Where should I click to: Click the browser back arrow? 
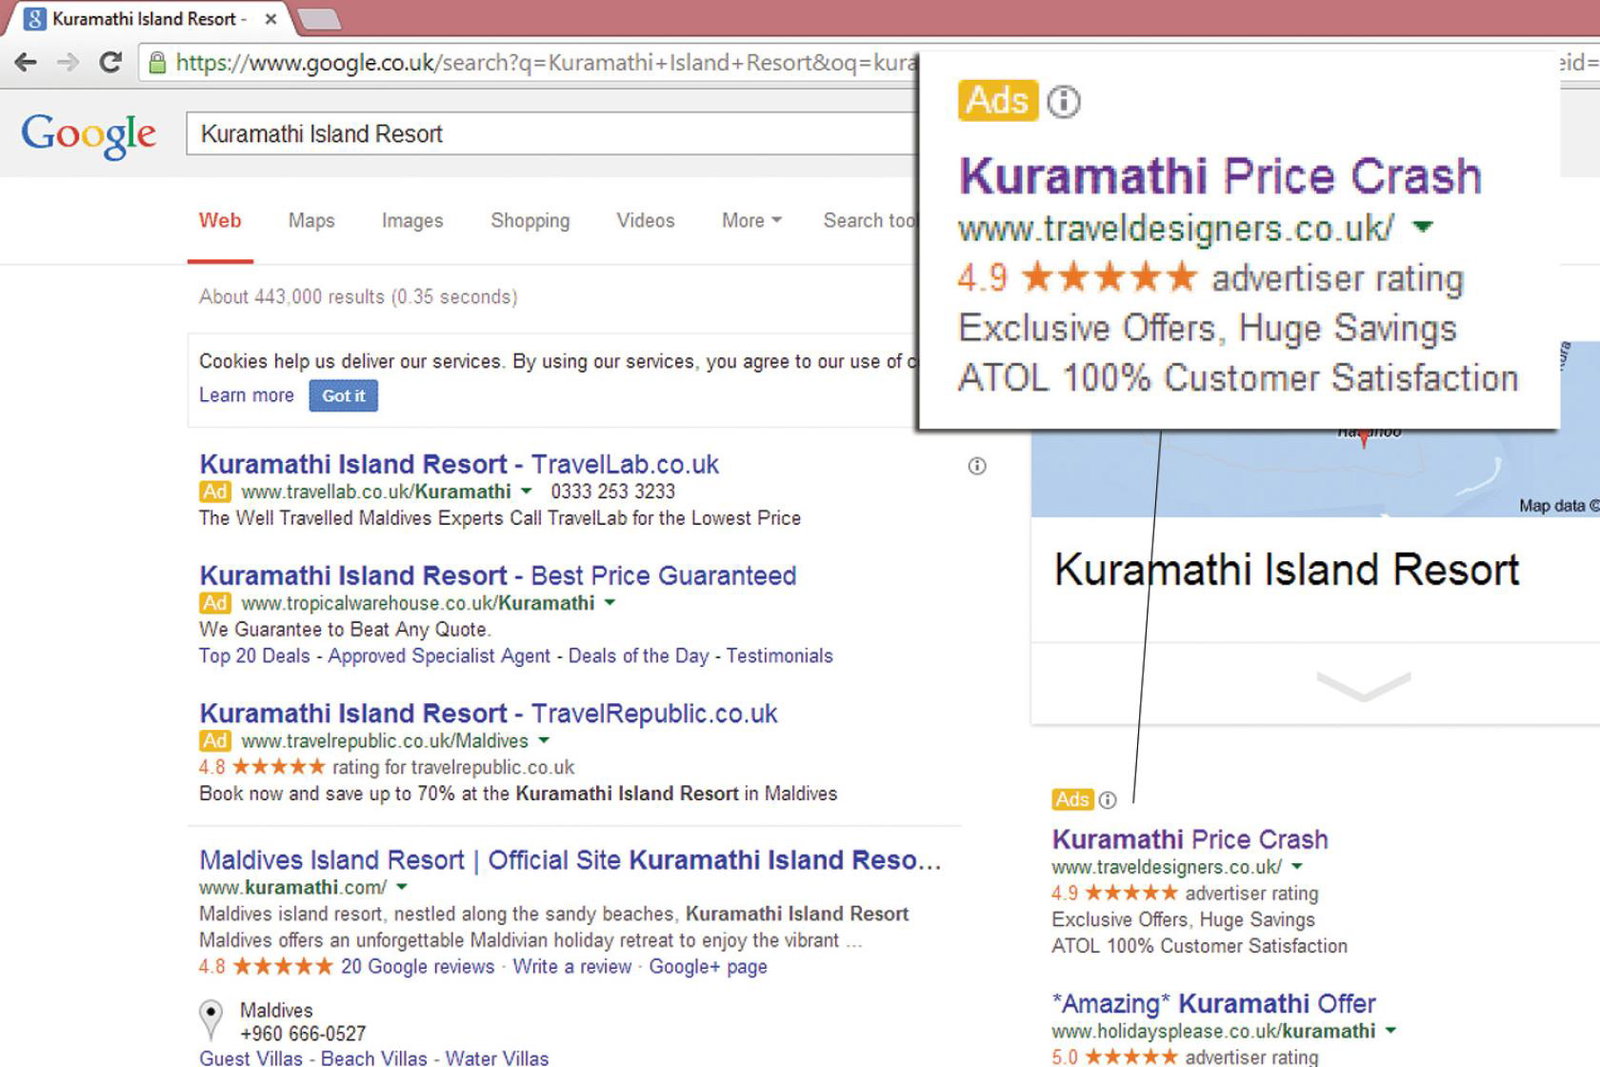(x=26, y=62)
